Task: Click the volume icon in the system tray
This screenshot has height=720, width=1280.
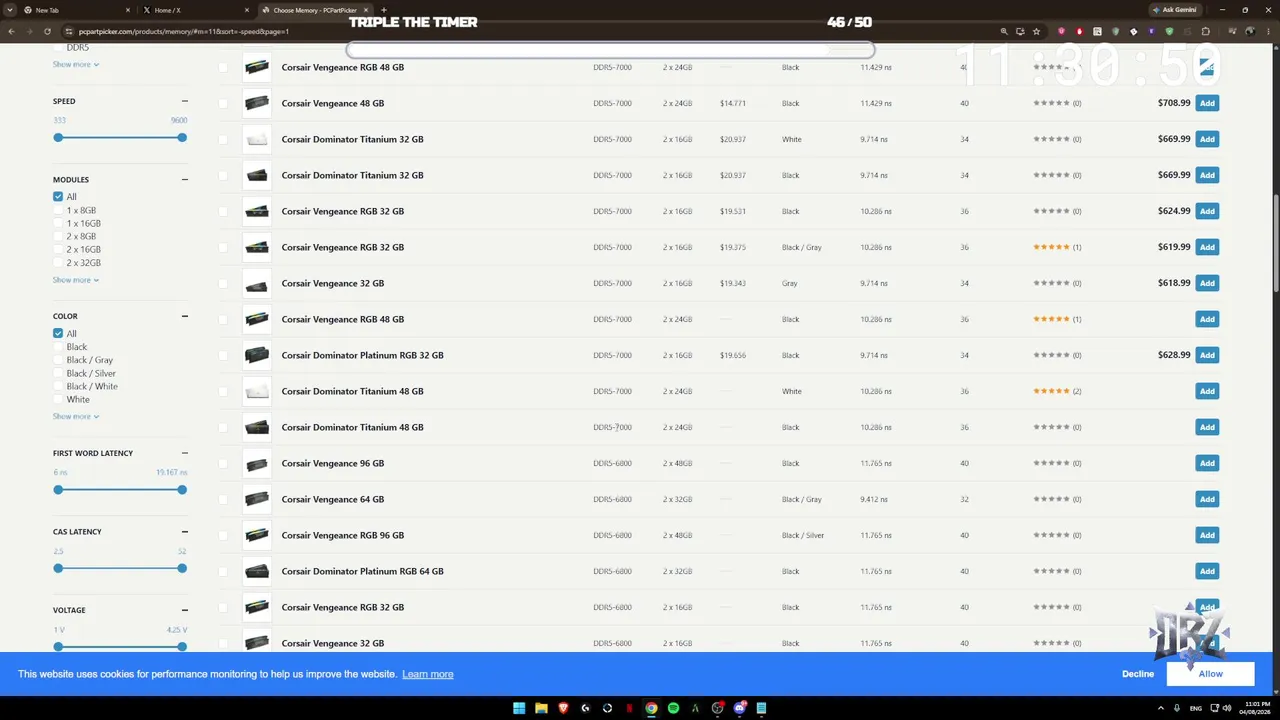Action: click(1227, 708)
